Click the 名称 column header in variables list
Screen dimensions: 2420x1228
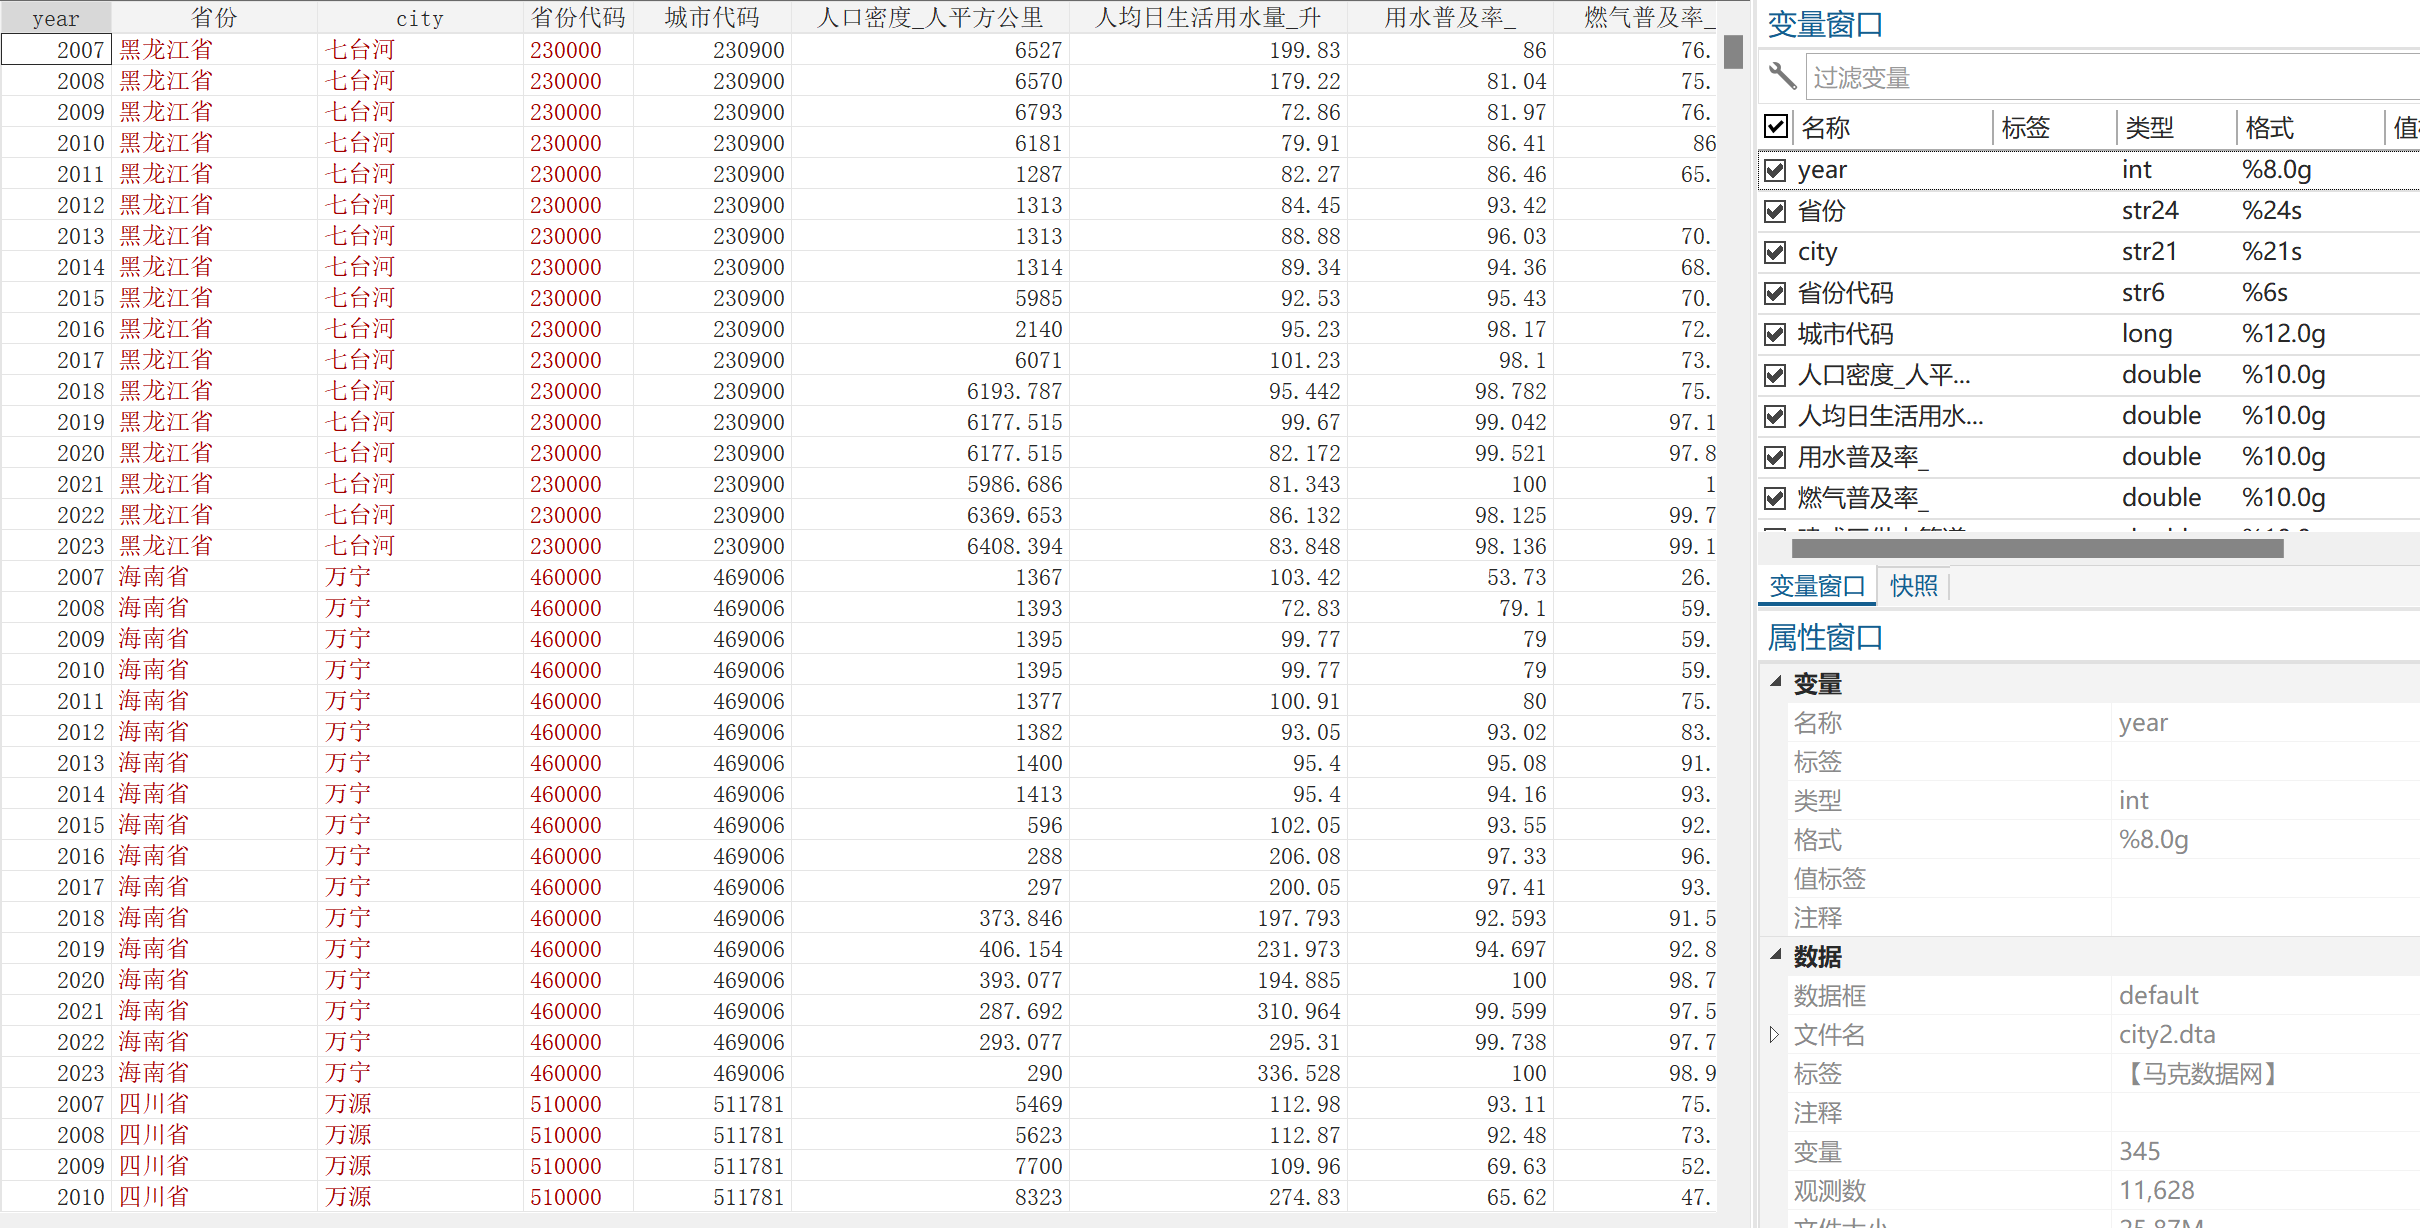coord(1826,127)
